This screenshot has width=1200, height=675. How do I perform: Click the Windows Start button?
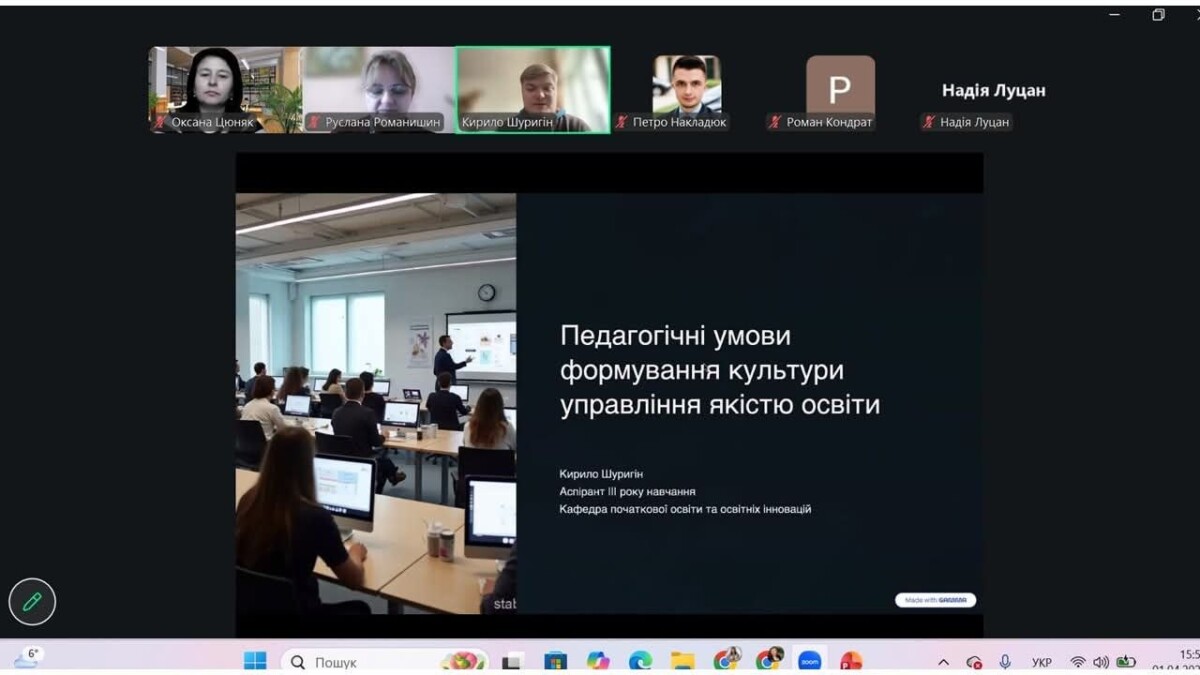pyautogui.click(x=256, y=661)
